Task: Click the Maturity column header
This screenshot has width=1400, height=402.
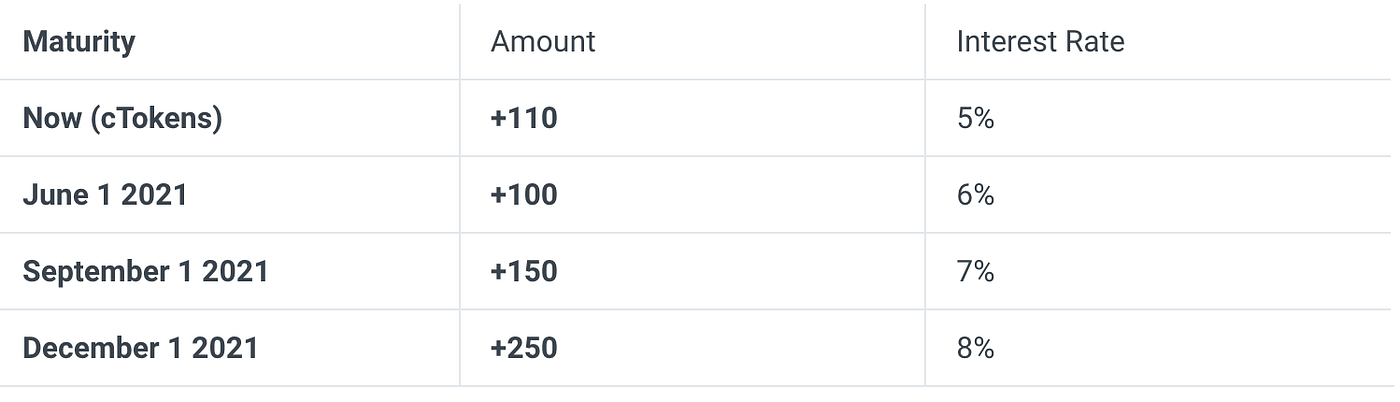Action: click(79, 42)
